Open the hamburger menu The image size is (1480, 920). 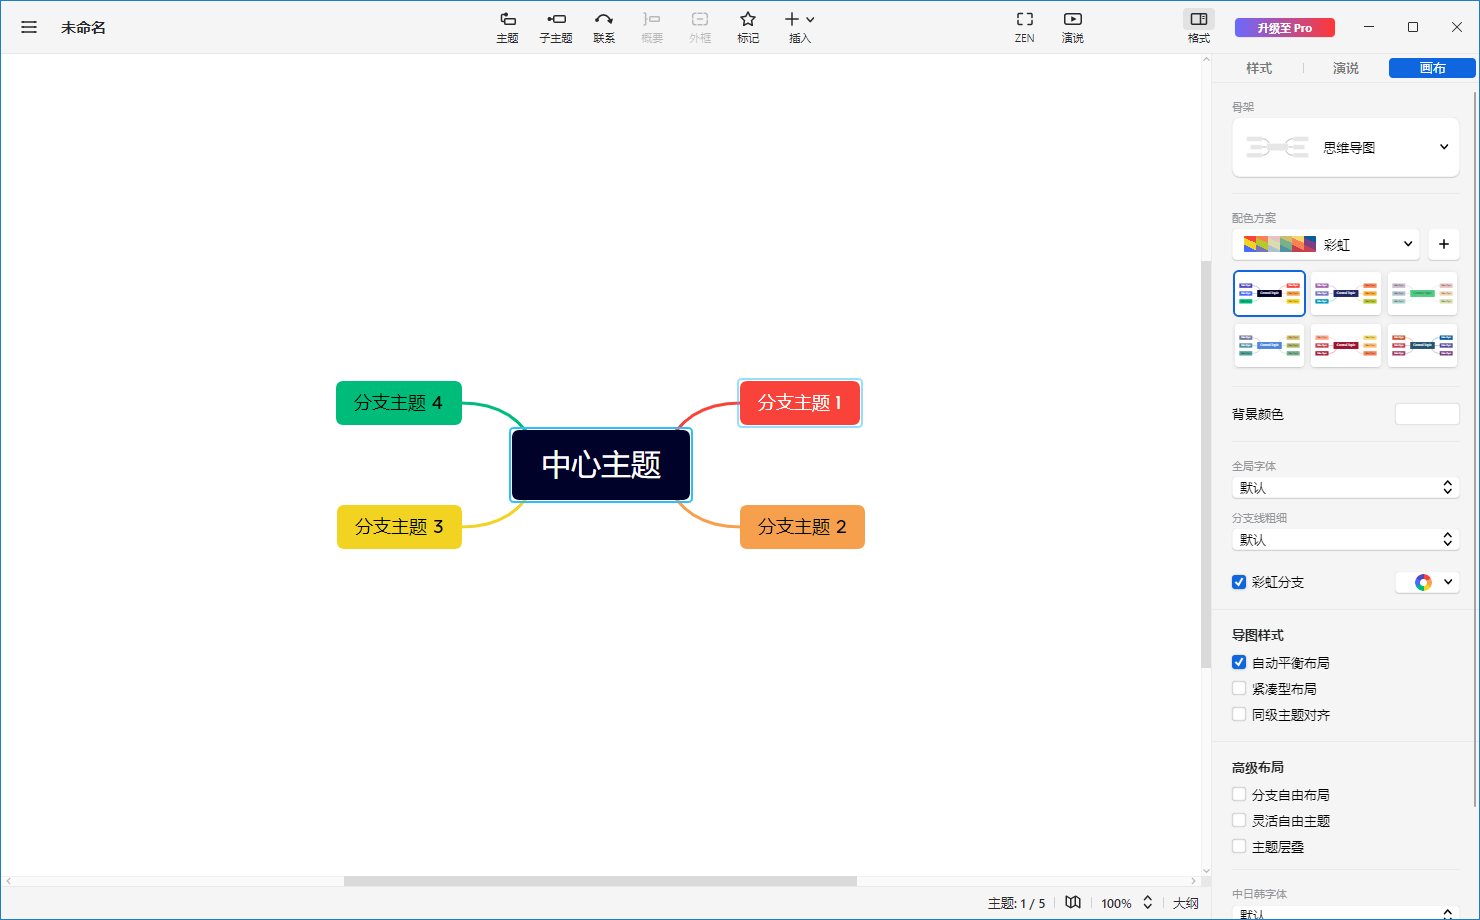click(29, 27)
